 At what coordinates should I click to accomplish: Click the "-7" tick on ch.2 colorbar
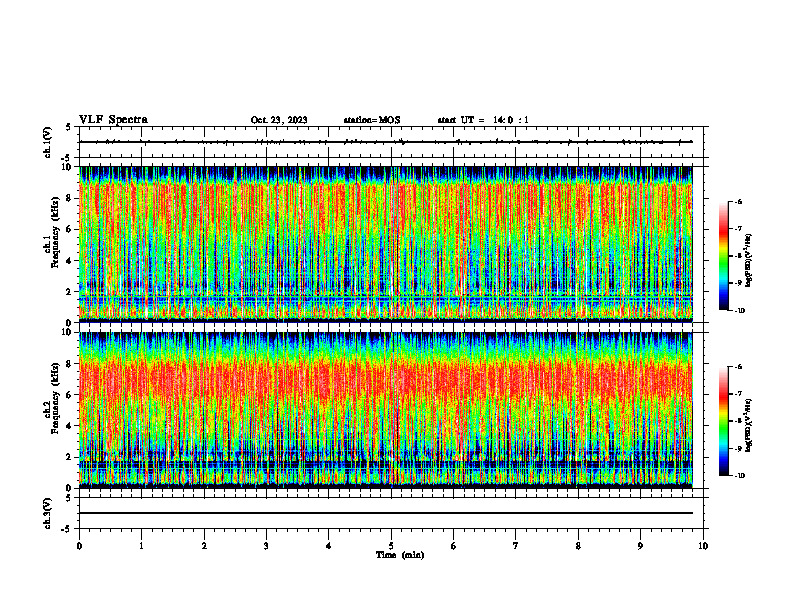pos(738,394)
